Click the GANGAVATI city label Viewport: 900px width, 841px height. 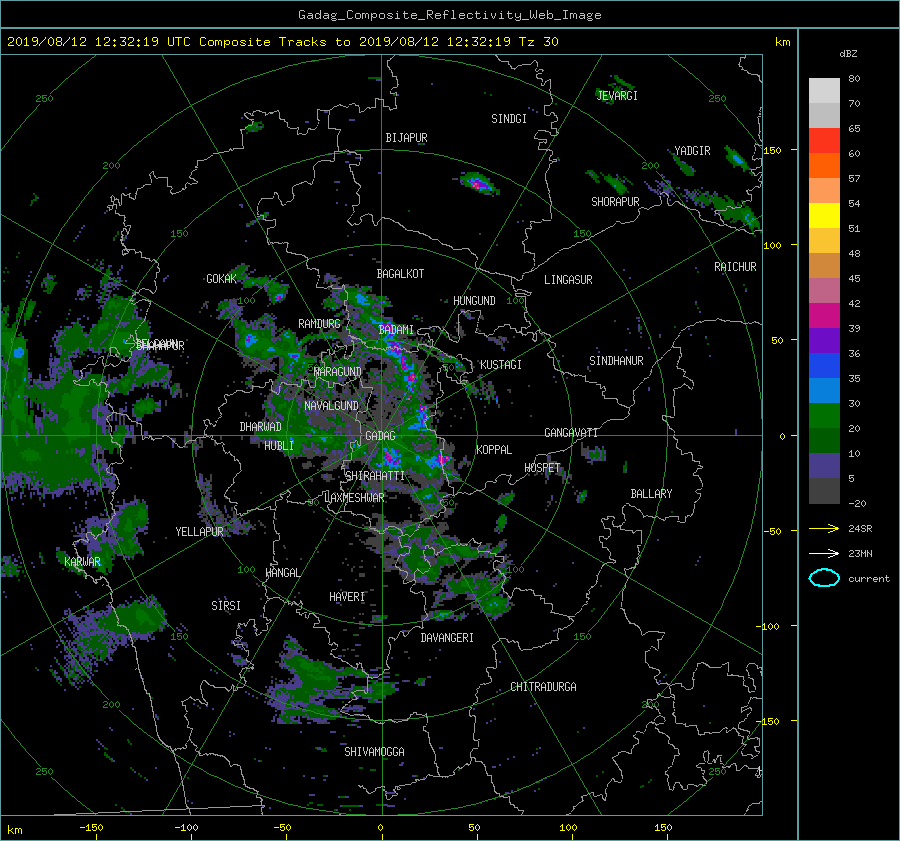click(x=571, y=433)
